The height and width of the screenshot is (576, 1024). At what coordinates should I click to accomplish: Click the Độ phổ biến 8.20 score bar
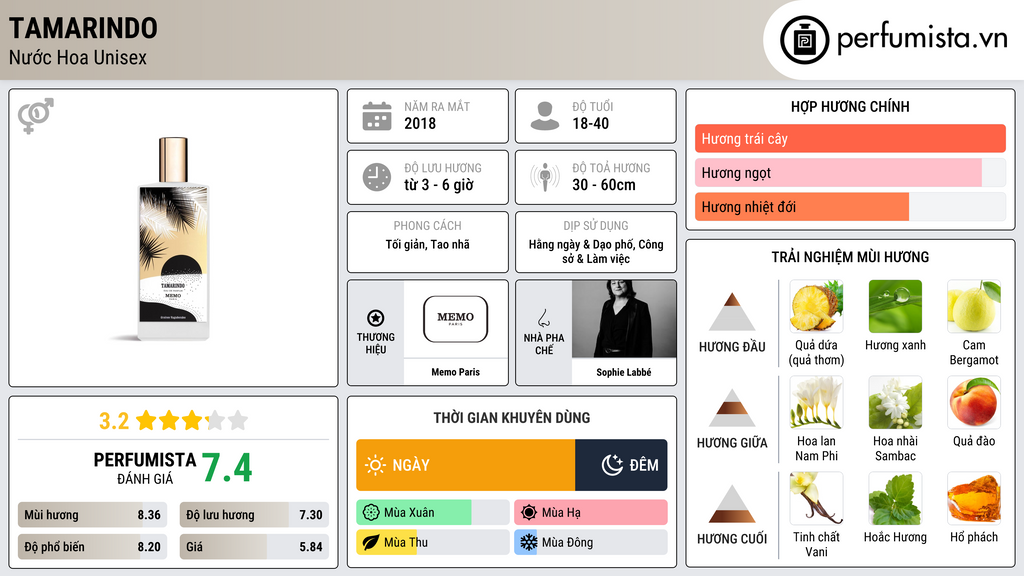pyautogui.click(x=93, y=547)
